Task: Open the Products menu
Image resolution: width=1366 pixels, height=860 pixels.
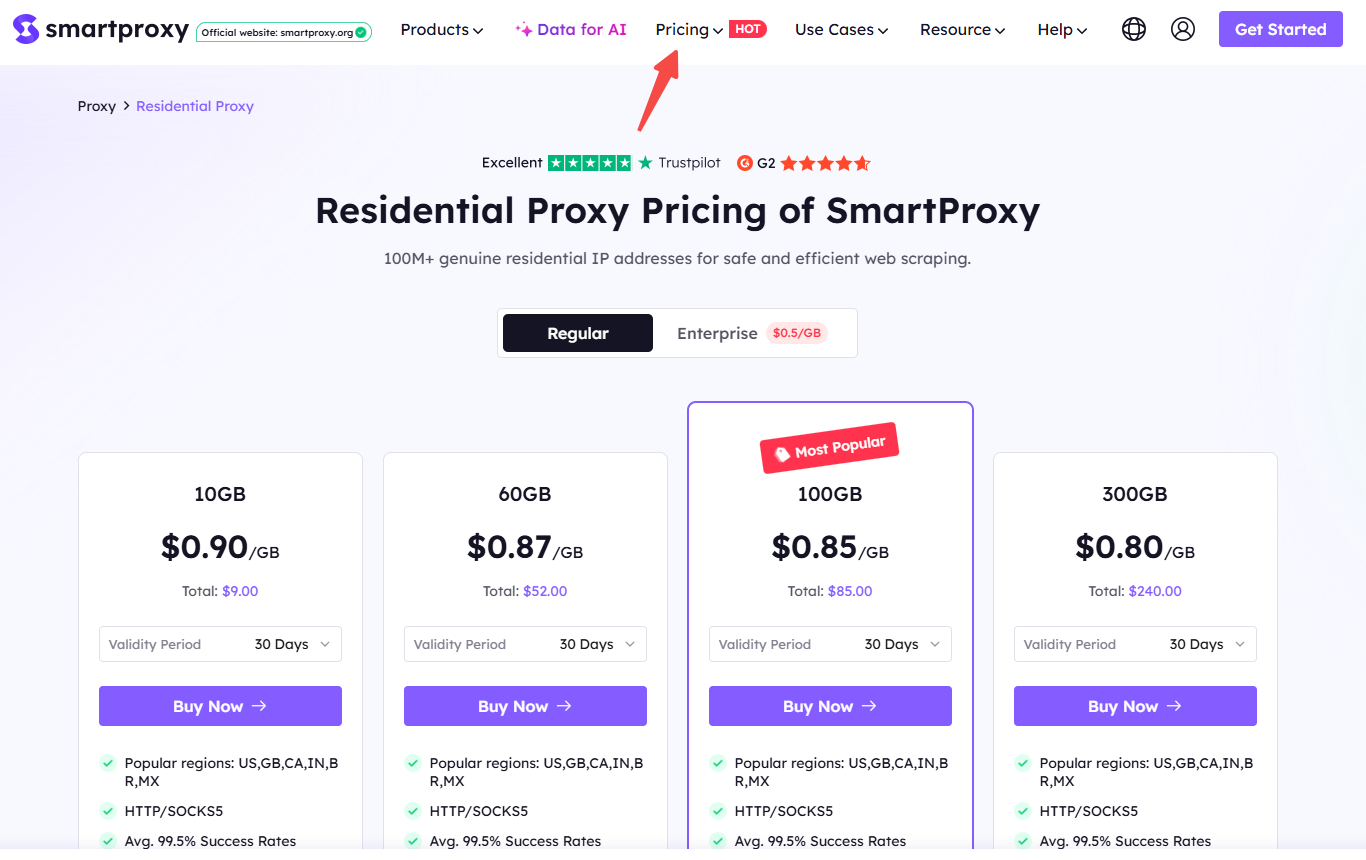Action: 442,30
